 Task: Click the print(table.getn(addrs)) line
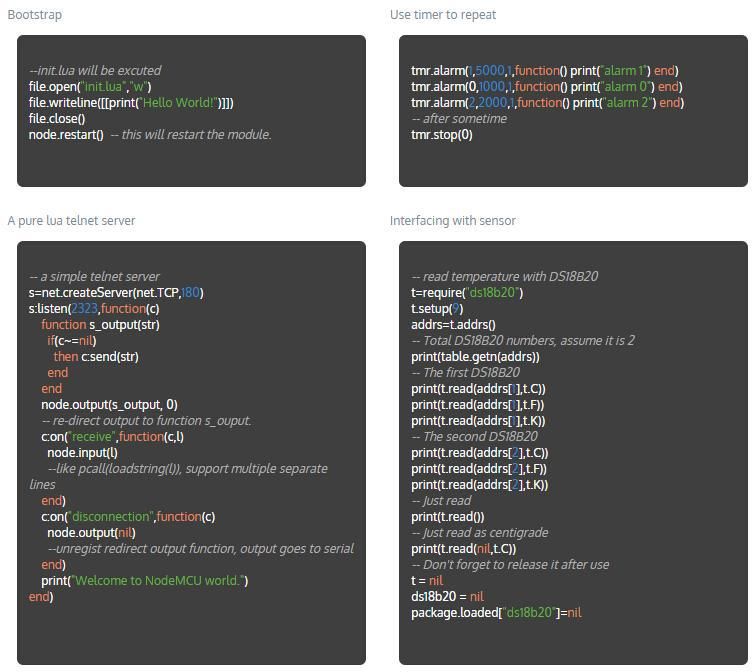coord(475,357)
